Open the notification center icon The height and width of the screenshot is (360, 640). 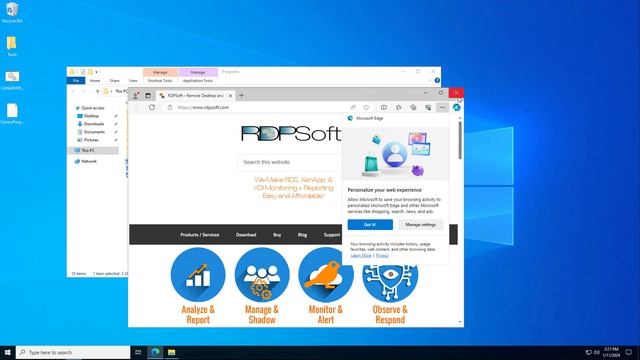pyautogui.click(x=629, y=352)
